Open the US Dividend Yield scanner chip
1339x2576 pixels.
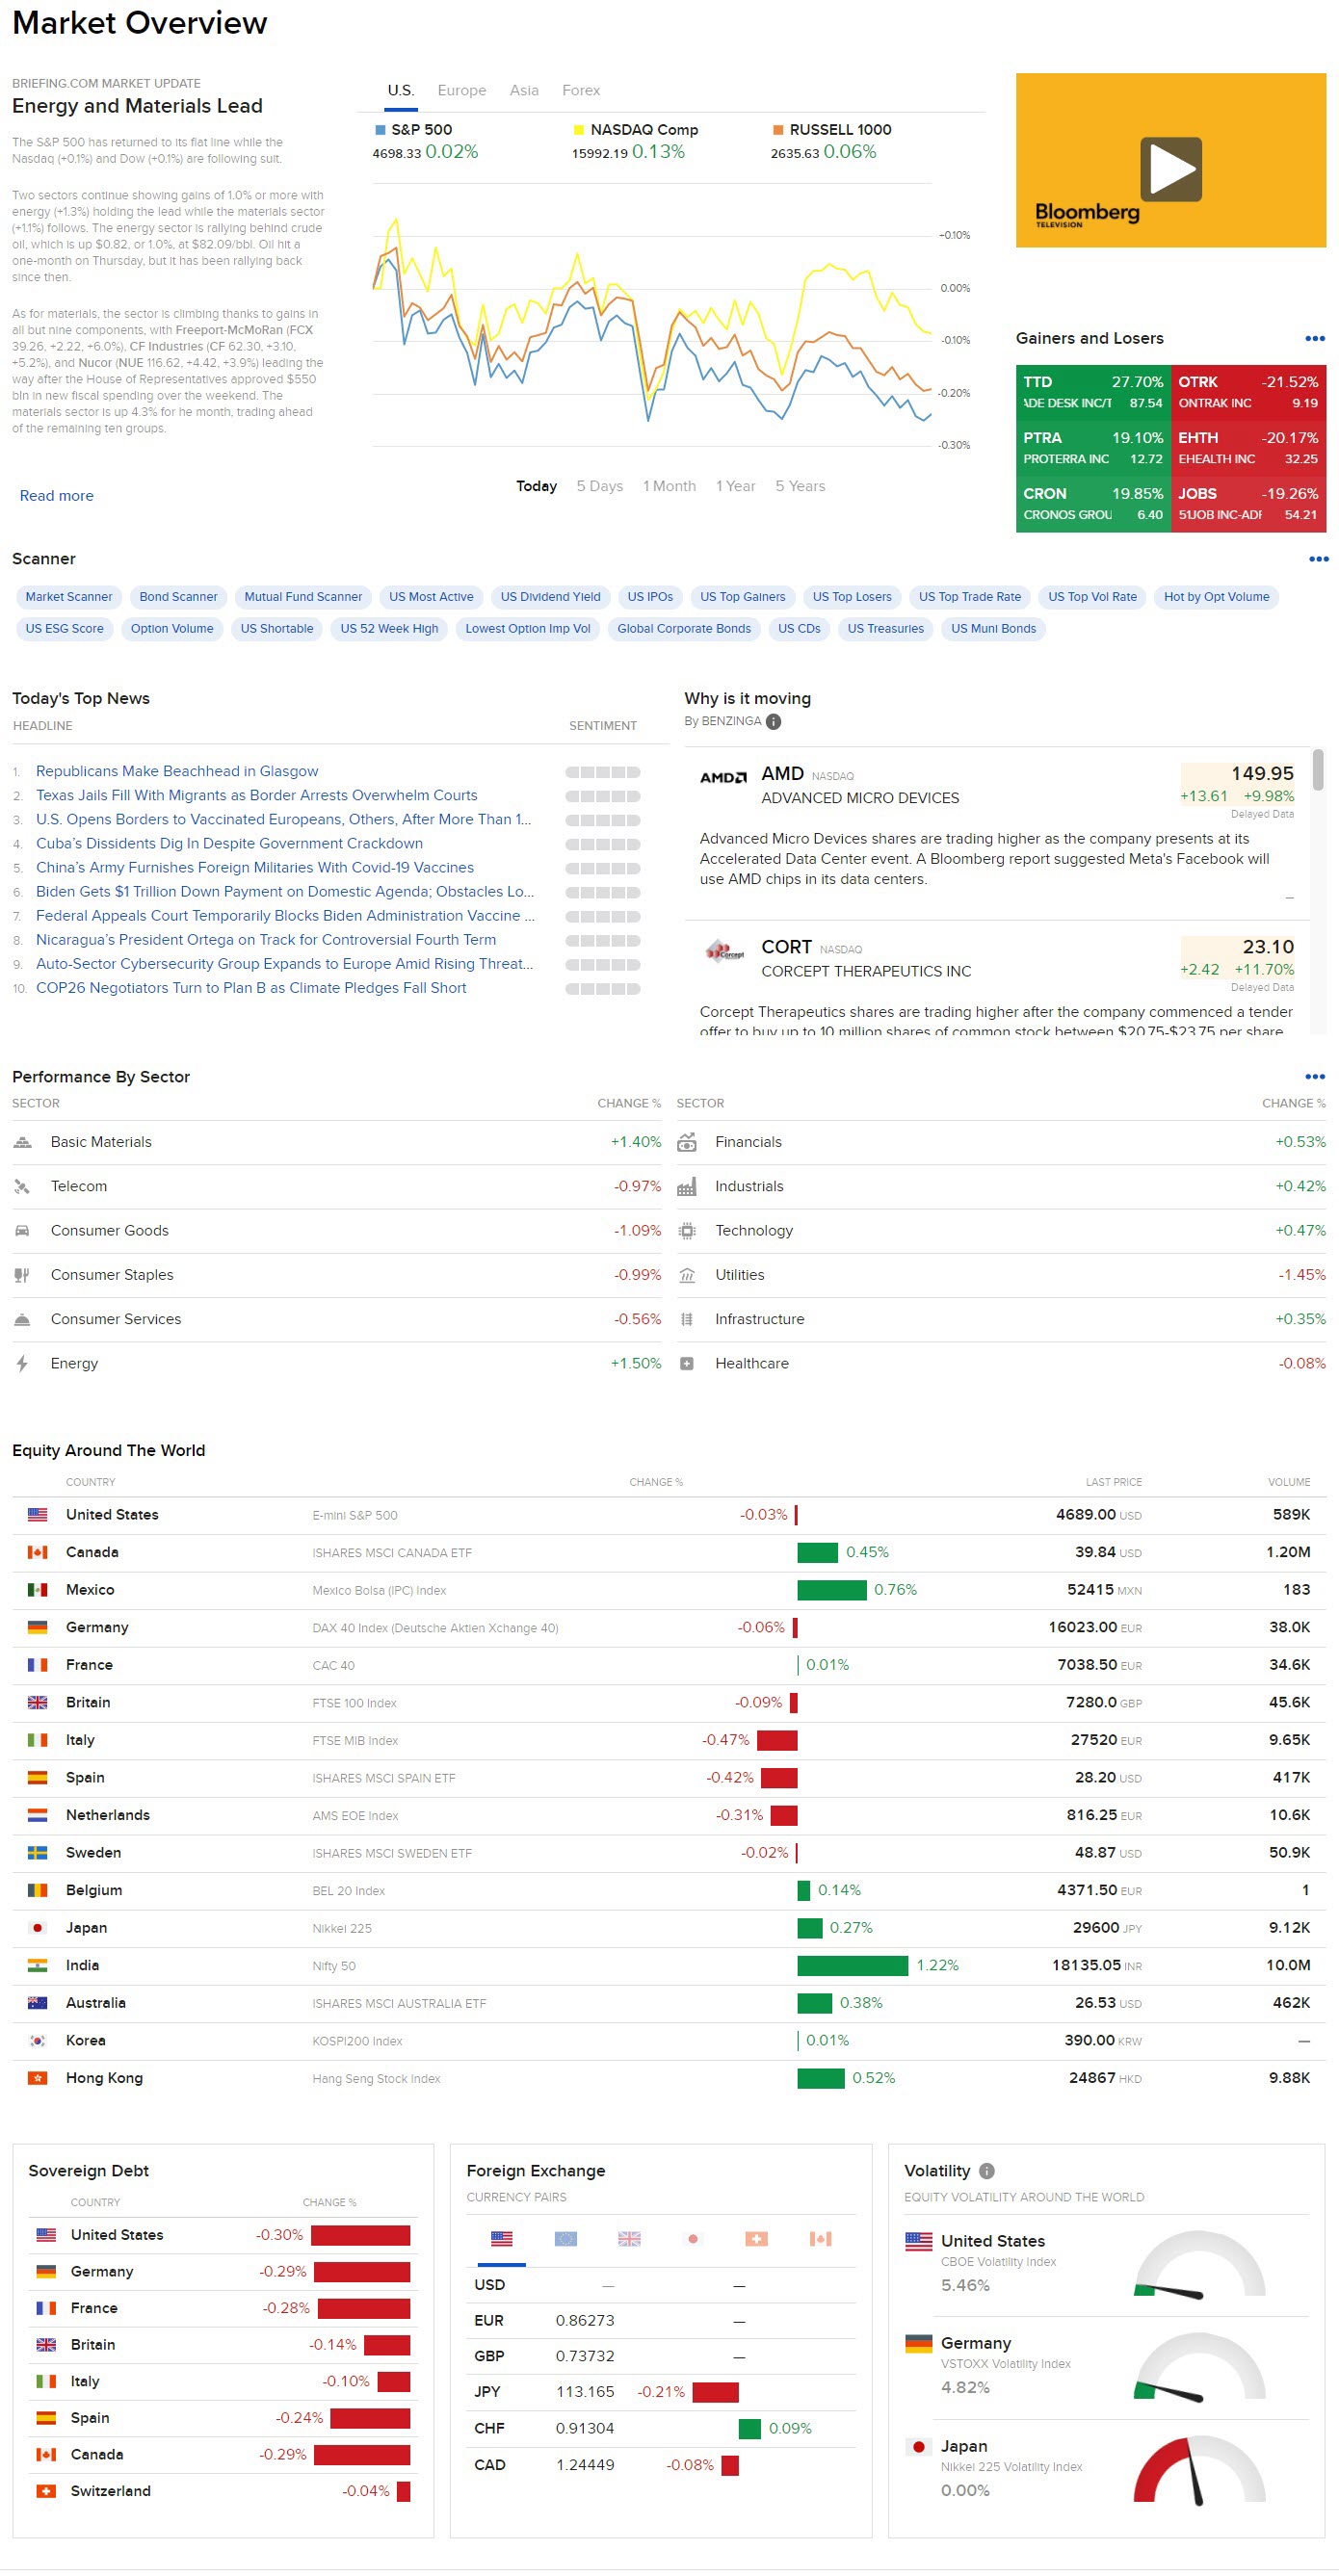[549, 597]
